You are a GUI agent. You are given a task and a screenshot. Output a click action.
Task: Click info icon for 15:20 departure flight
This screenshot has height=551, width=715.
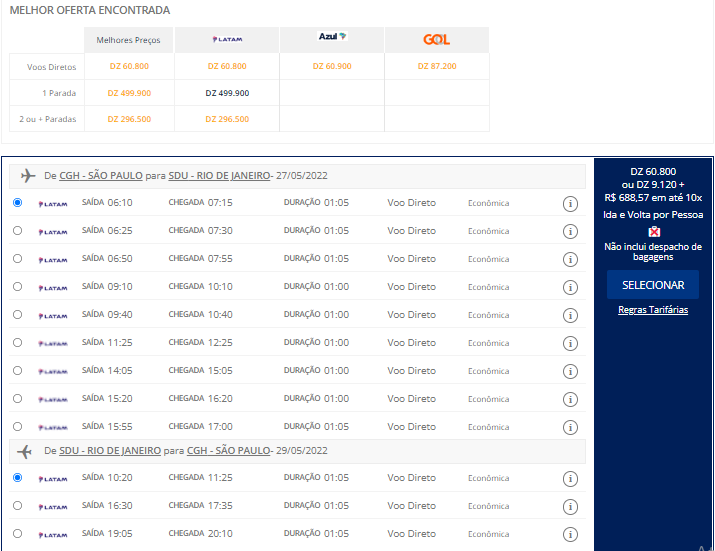(570, 400)
